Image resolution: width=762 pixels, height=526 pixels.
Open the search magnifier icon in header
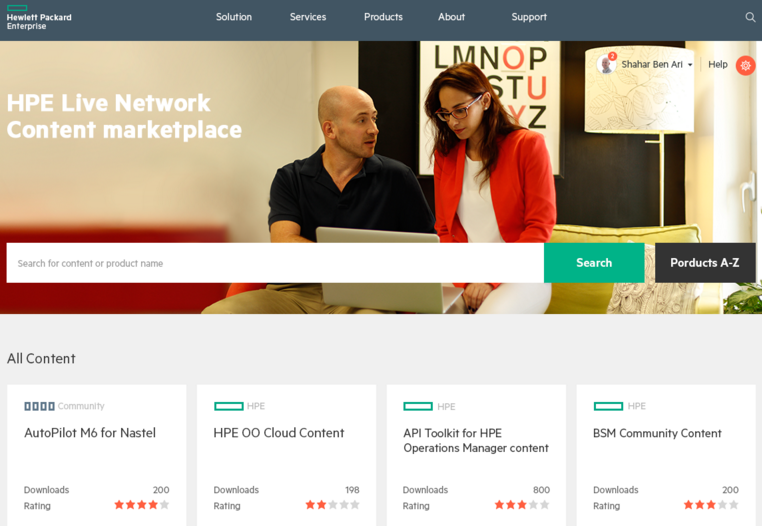[750, 18]
